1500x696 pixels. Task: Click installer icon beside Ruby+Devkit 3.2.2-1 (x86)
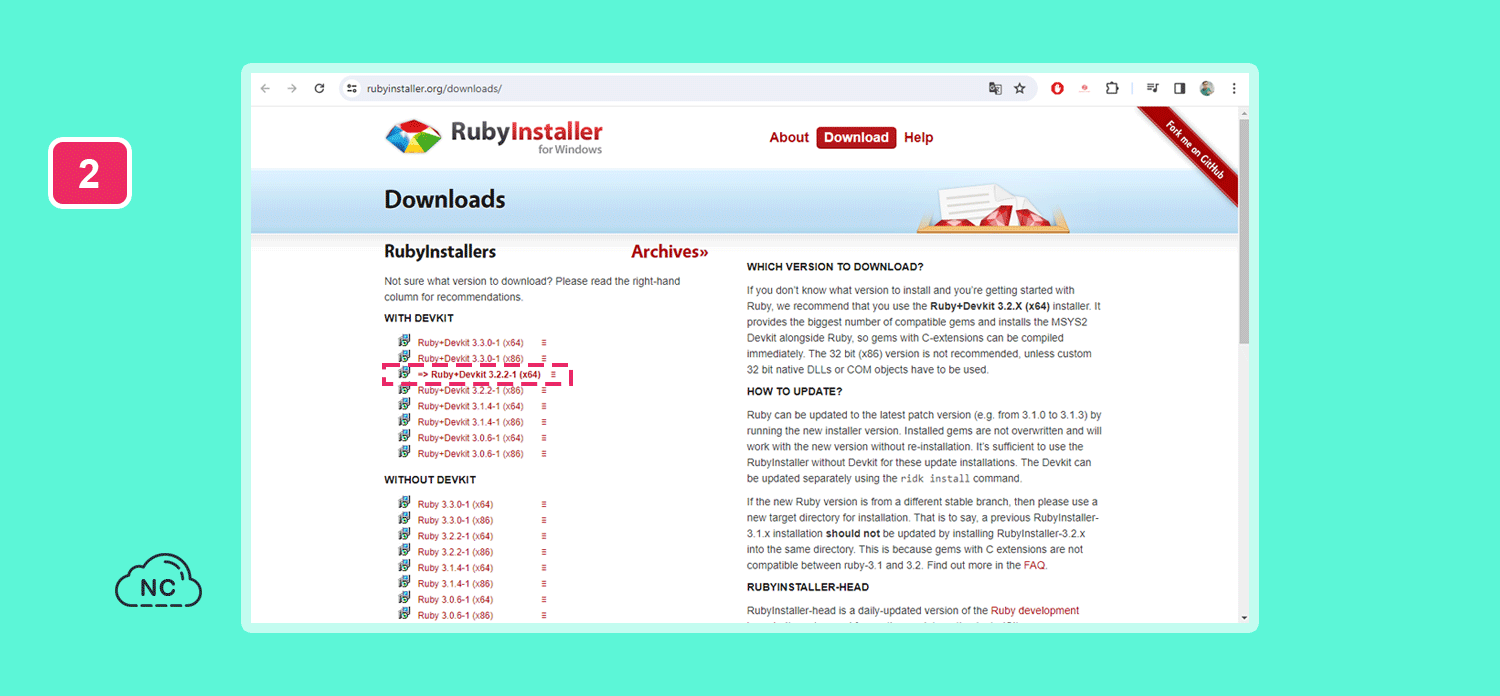point(404,388)
